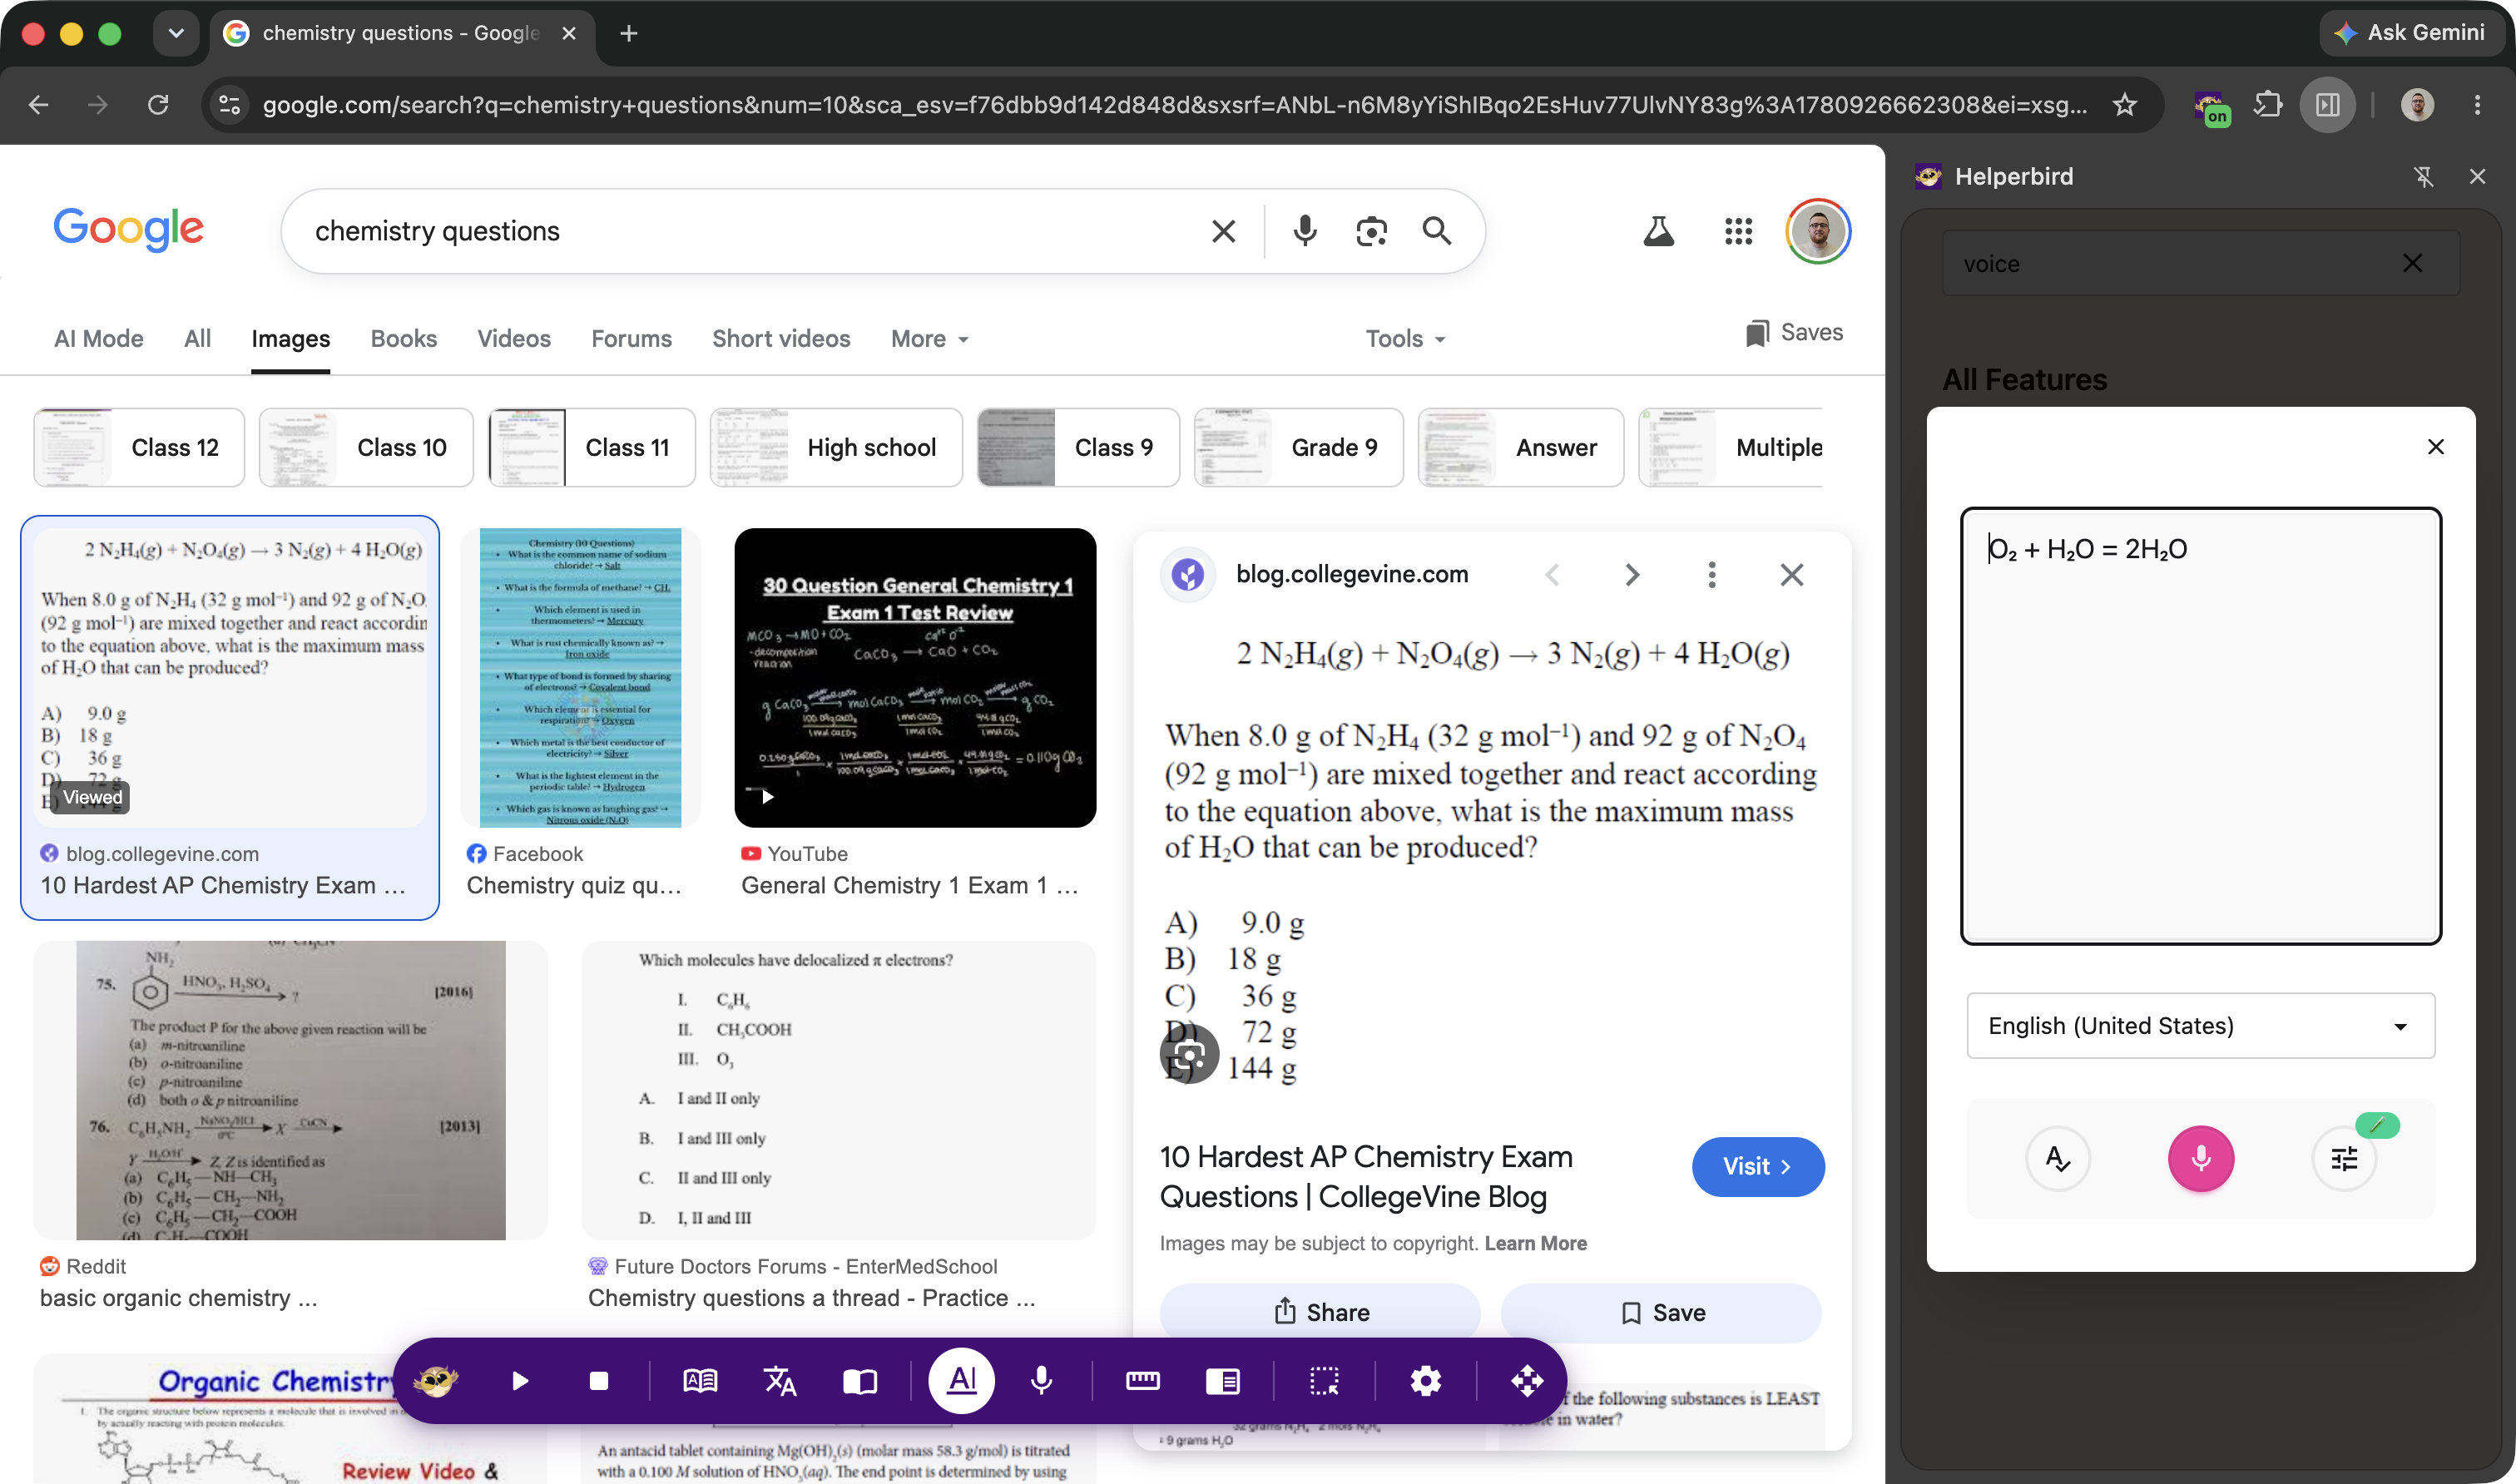The image size is (2516, 1484).
Task: Start read aloud with the play button
Action: (519, 1381)
